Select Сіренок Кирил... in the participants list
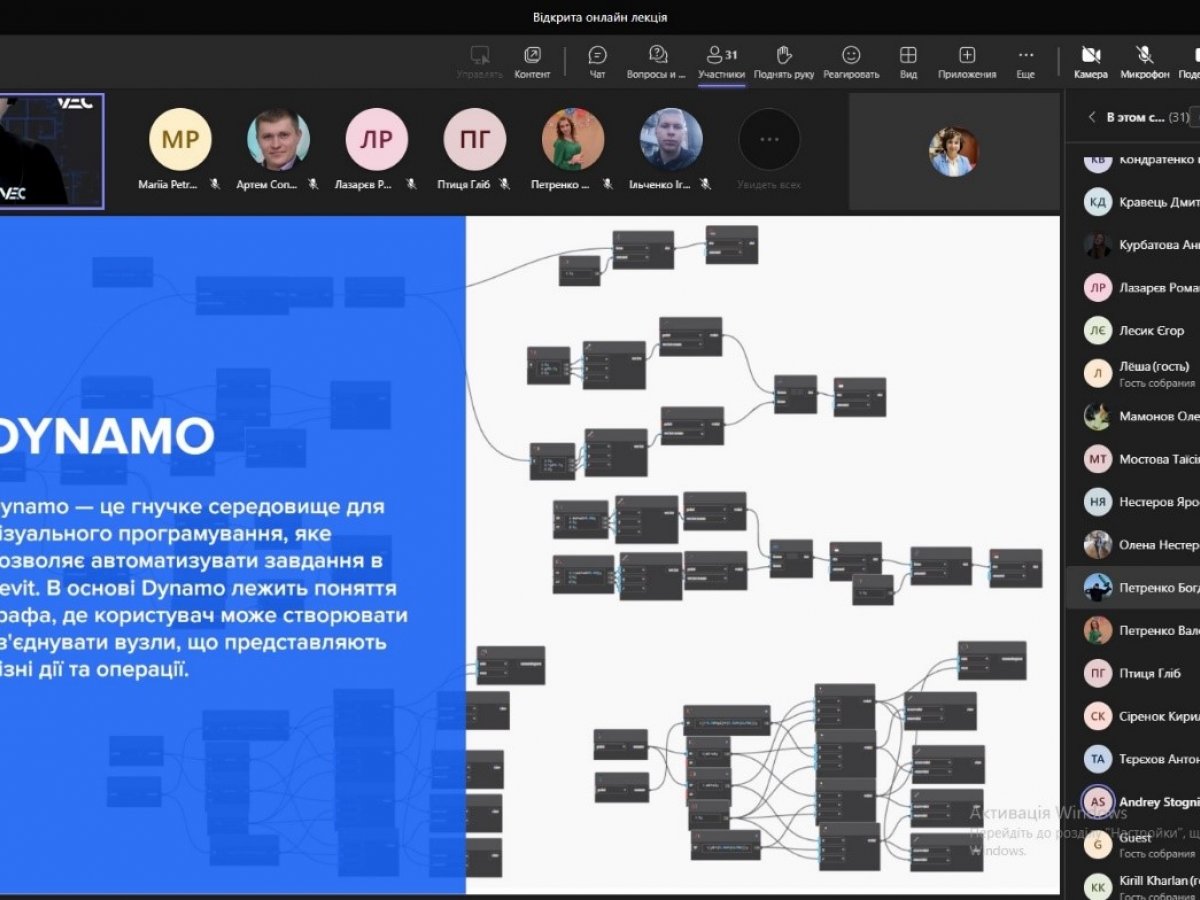 tap(1133, 716)
